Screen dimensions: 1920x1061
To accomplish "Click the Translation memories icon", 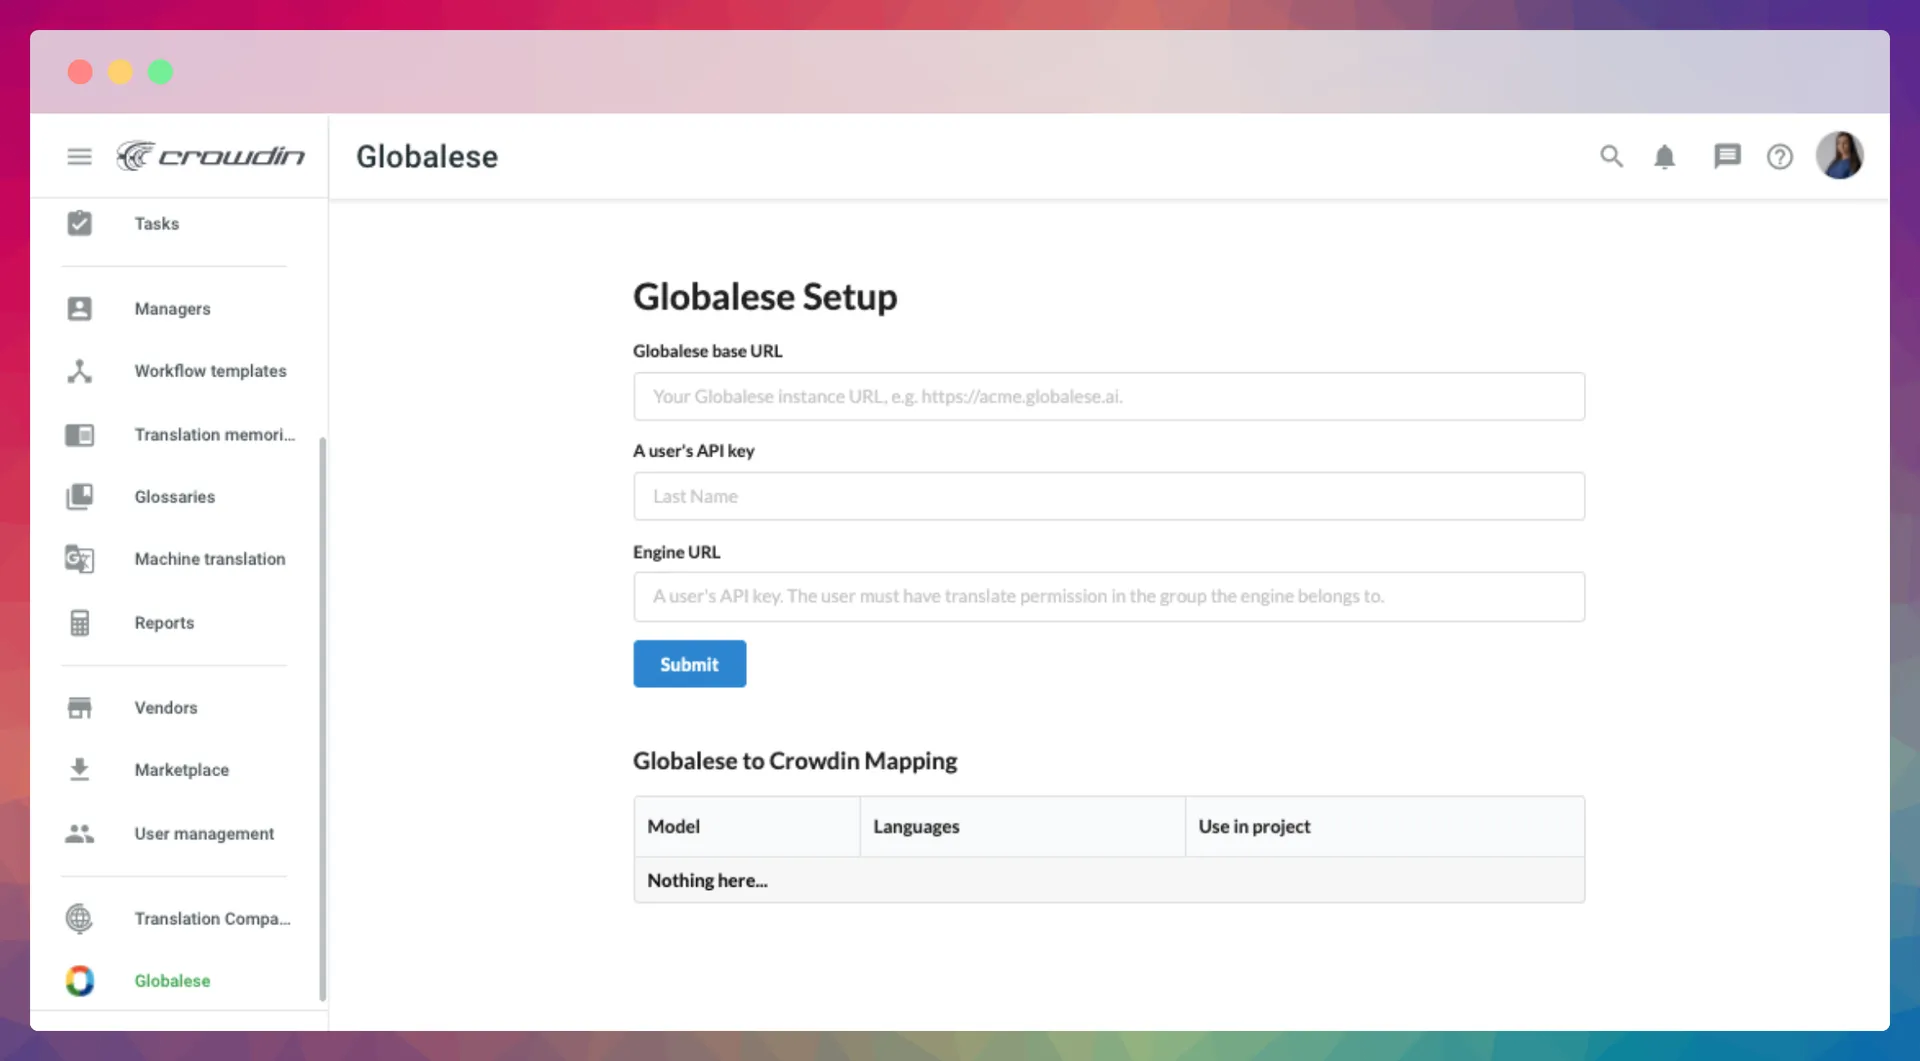I will tap(79, 435).
